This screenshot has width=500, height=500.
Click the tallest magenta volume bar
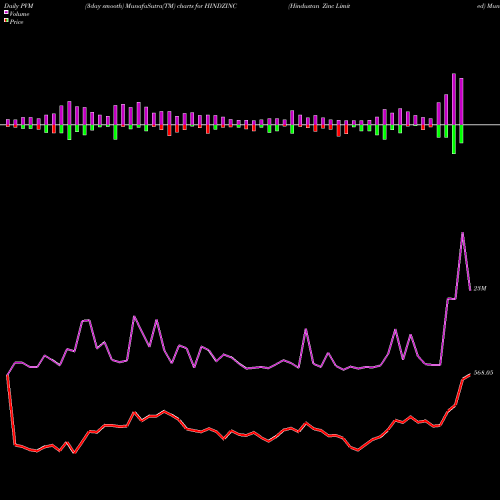454,99
